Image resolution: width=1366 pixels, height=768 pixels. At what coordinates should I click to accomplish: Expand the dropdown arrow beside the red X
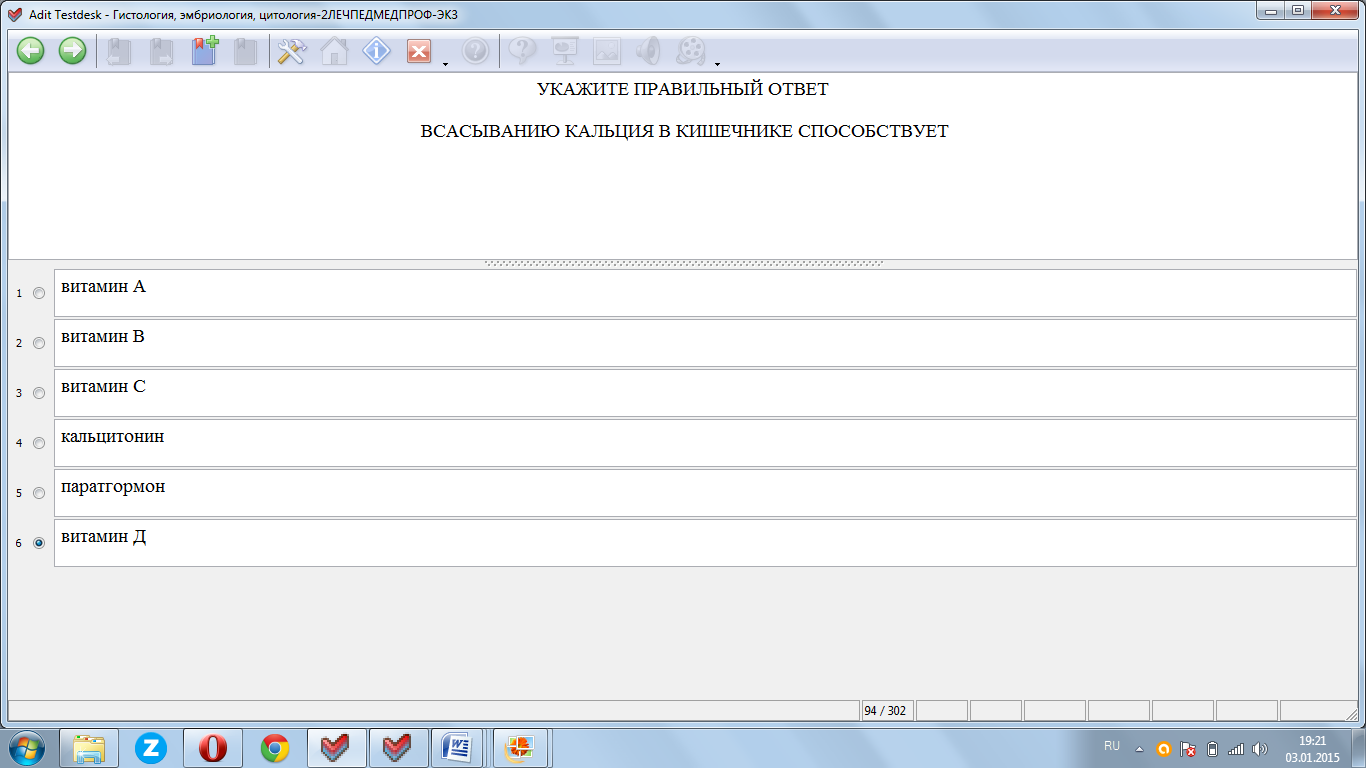[x=444, y=64]
